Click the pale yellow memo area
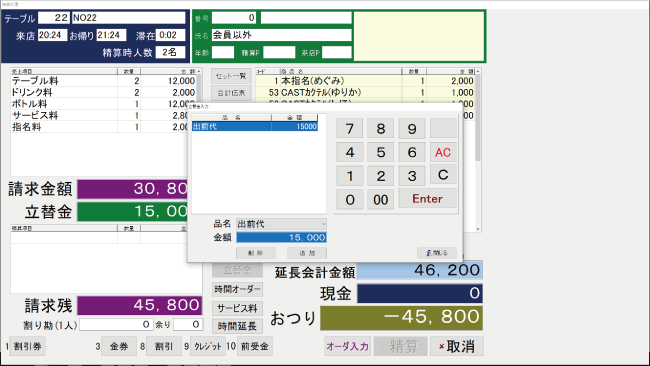 click(419, 36)
